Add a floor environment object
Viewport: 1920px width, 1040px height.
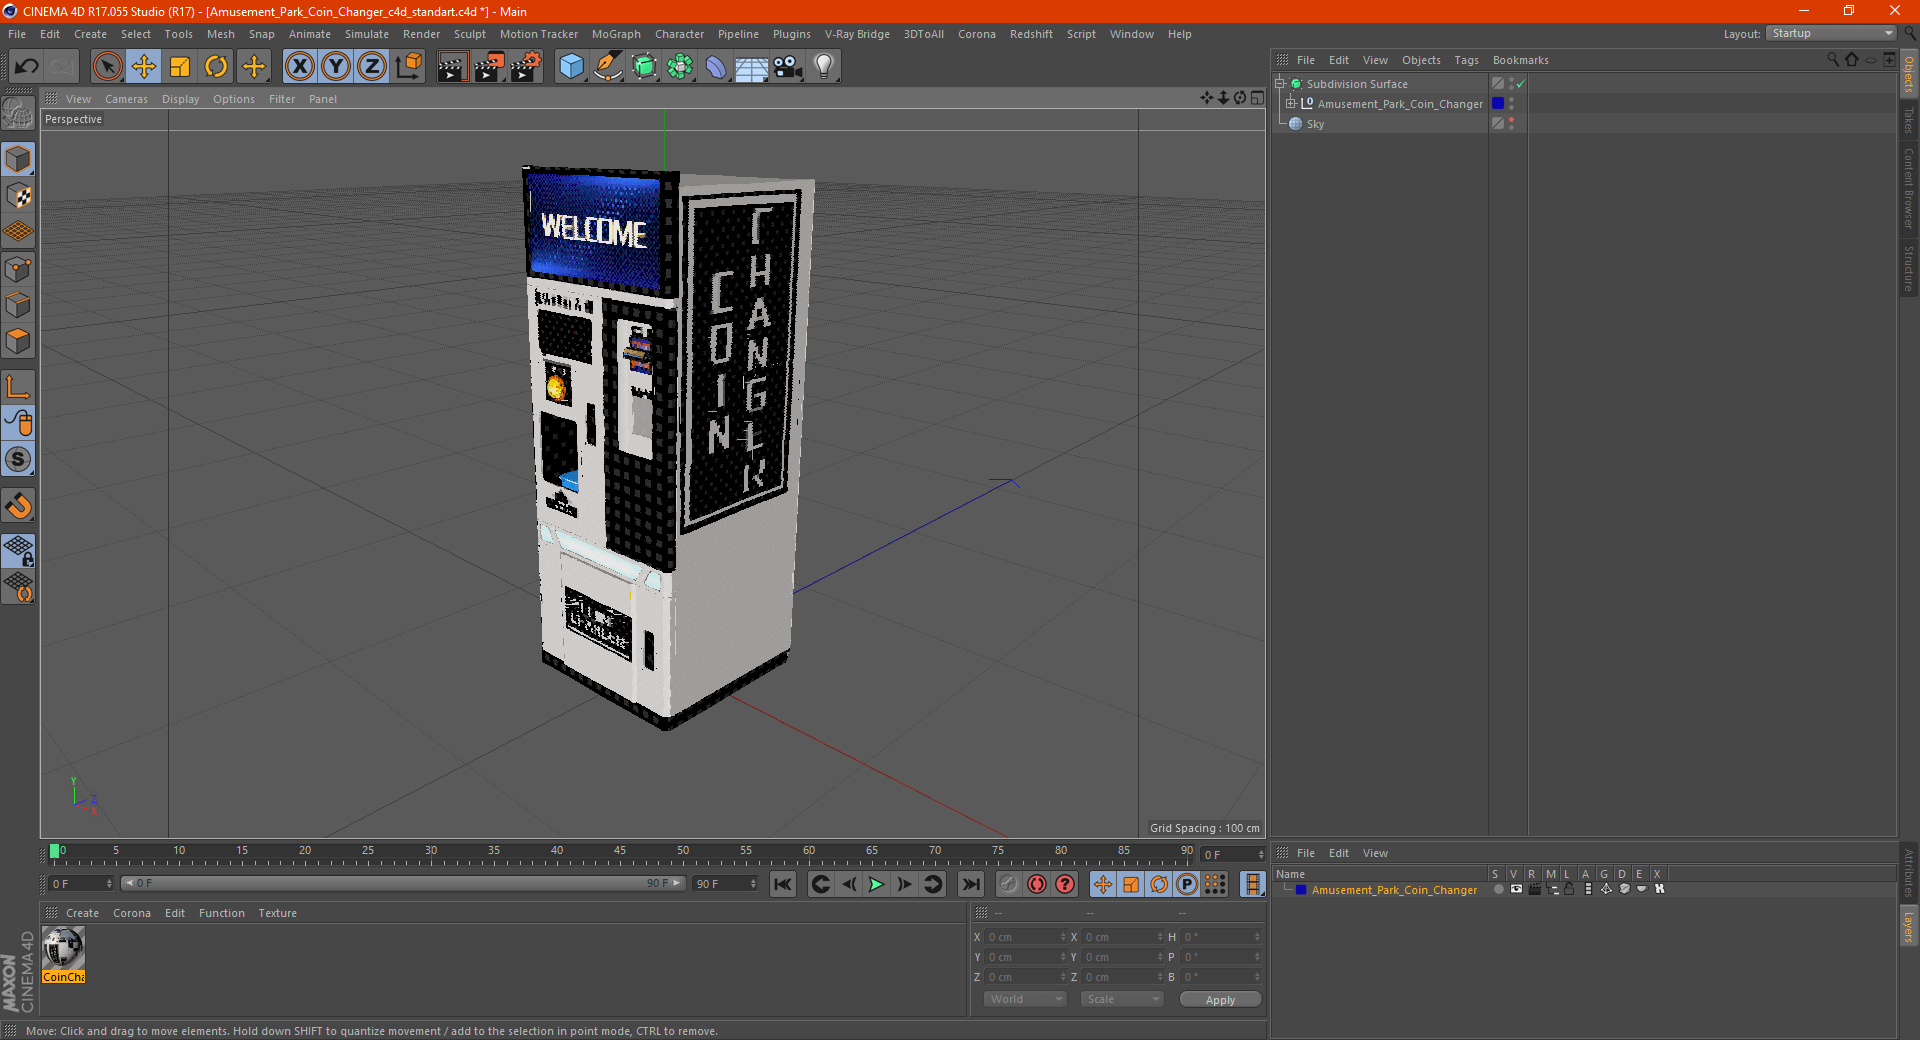(x=752, y=67)
